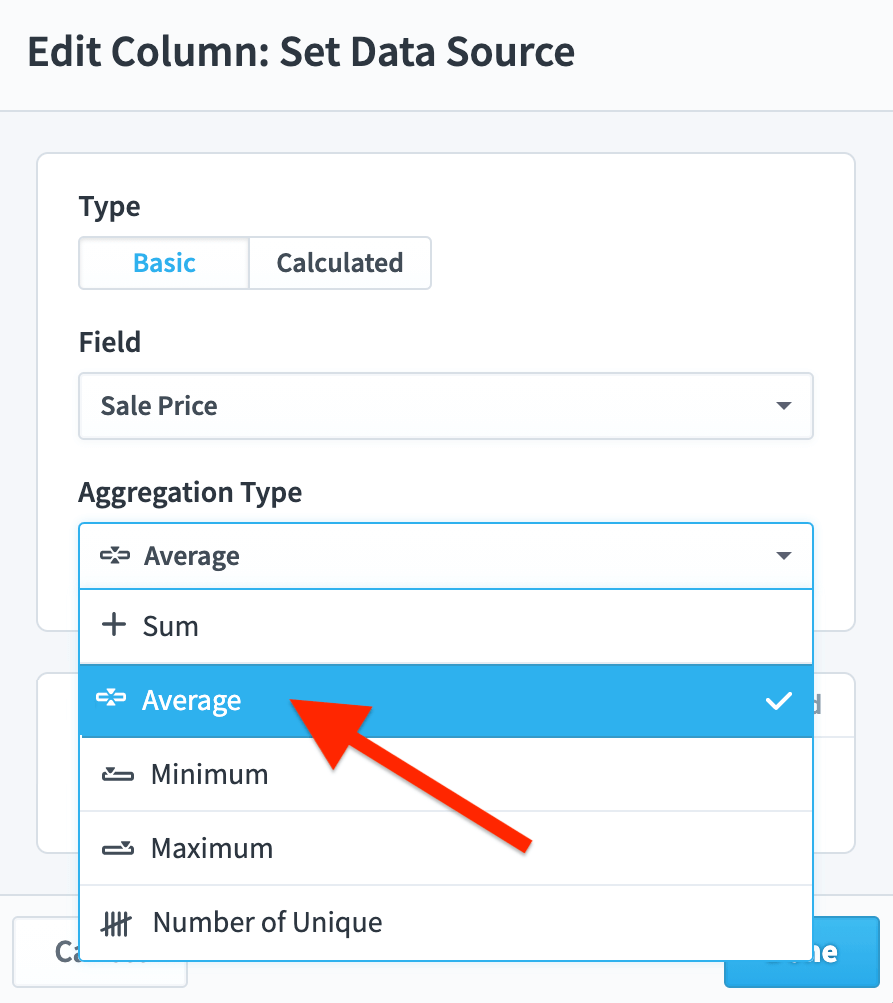Collapse the Aggregation Type dropdown arrow
Viewport: 893px width, 1003px height.
[784, 555]
